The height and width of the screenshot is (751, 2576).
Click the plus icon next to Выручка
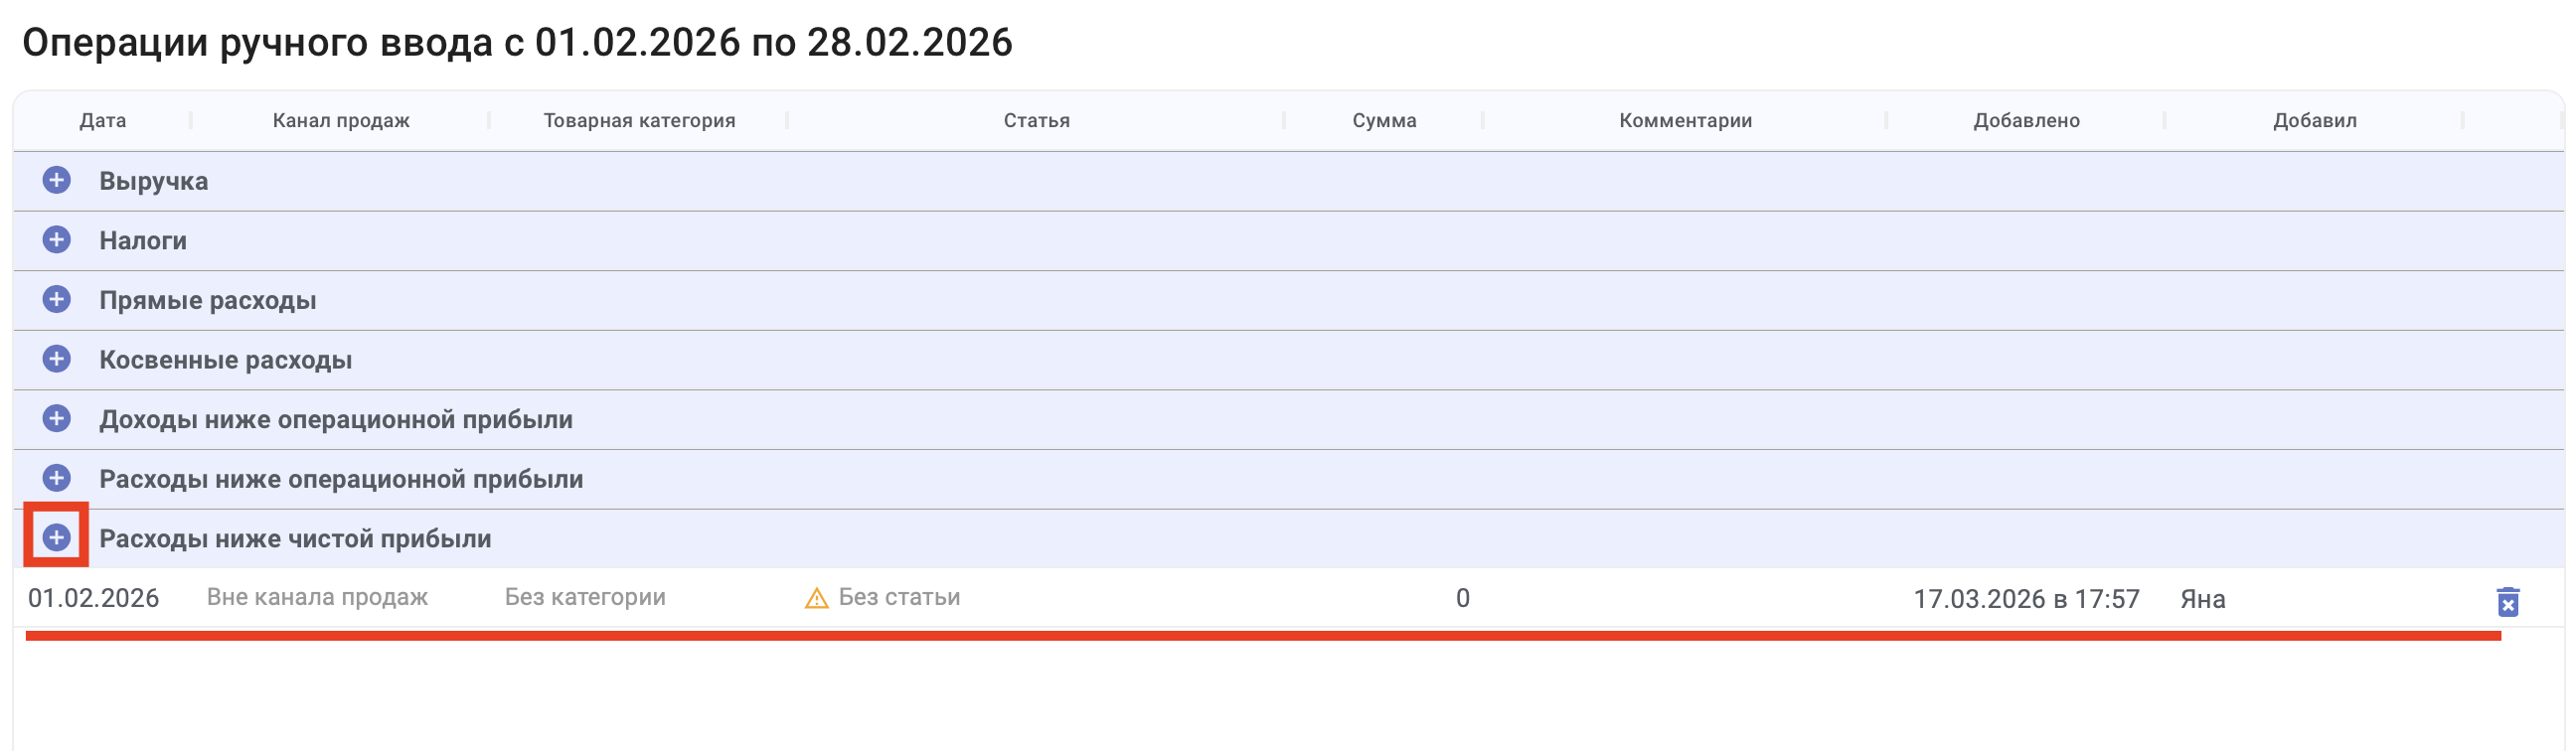(57, 180)
